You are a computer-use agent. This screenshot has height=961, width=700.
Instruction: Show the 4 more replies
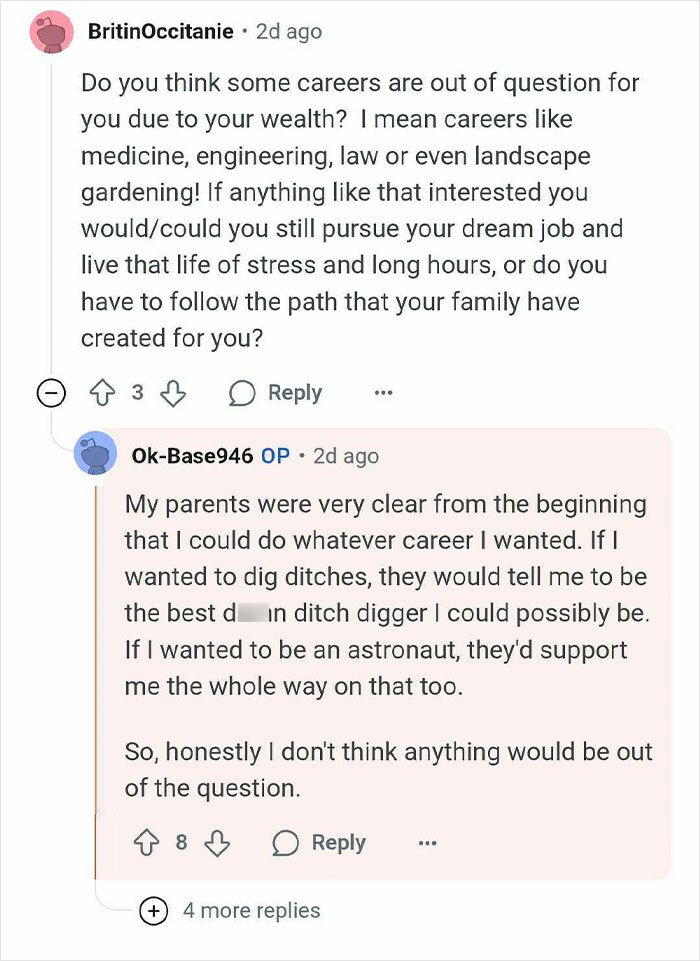point(251,911)
